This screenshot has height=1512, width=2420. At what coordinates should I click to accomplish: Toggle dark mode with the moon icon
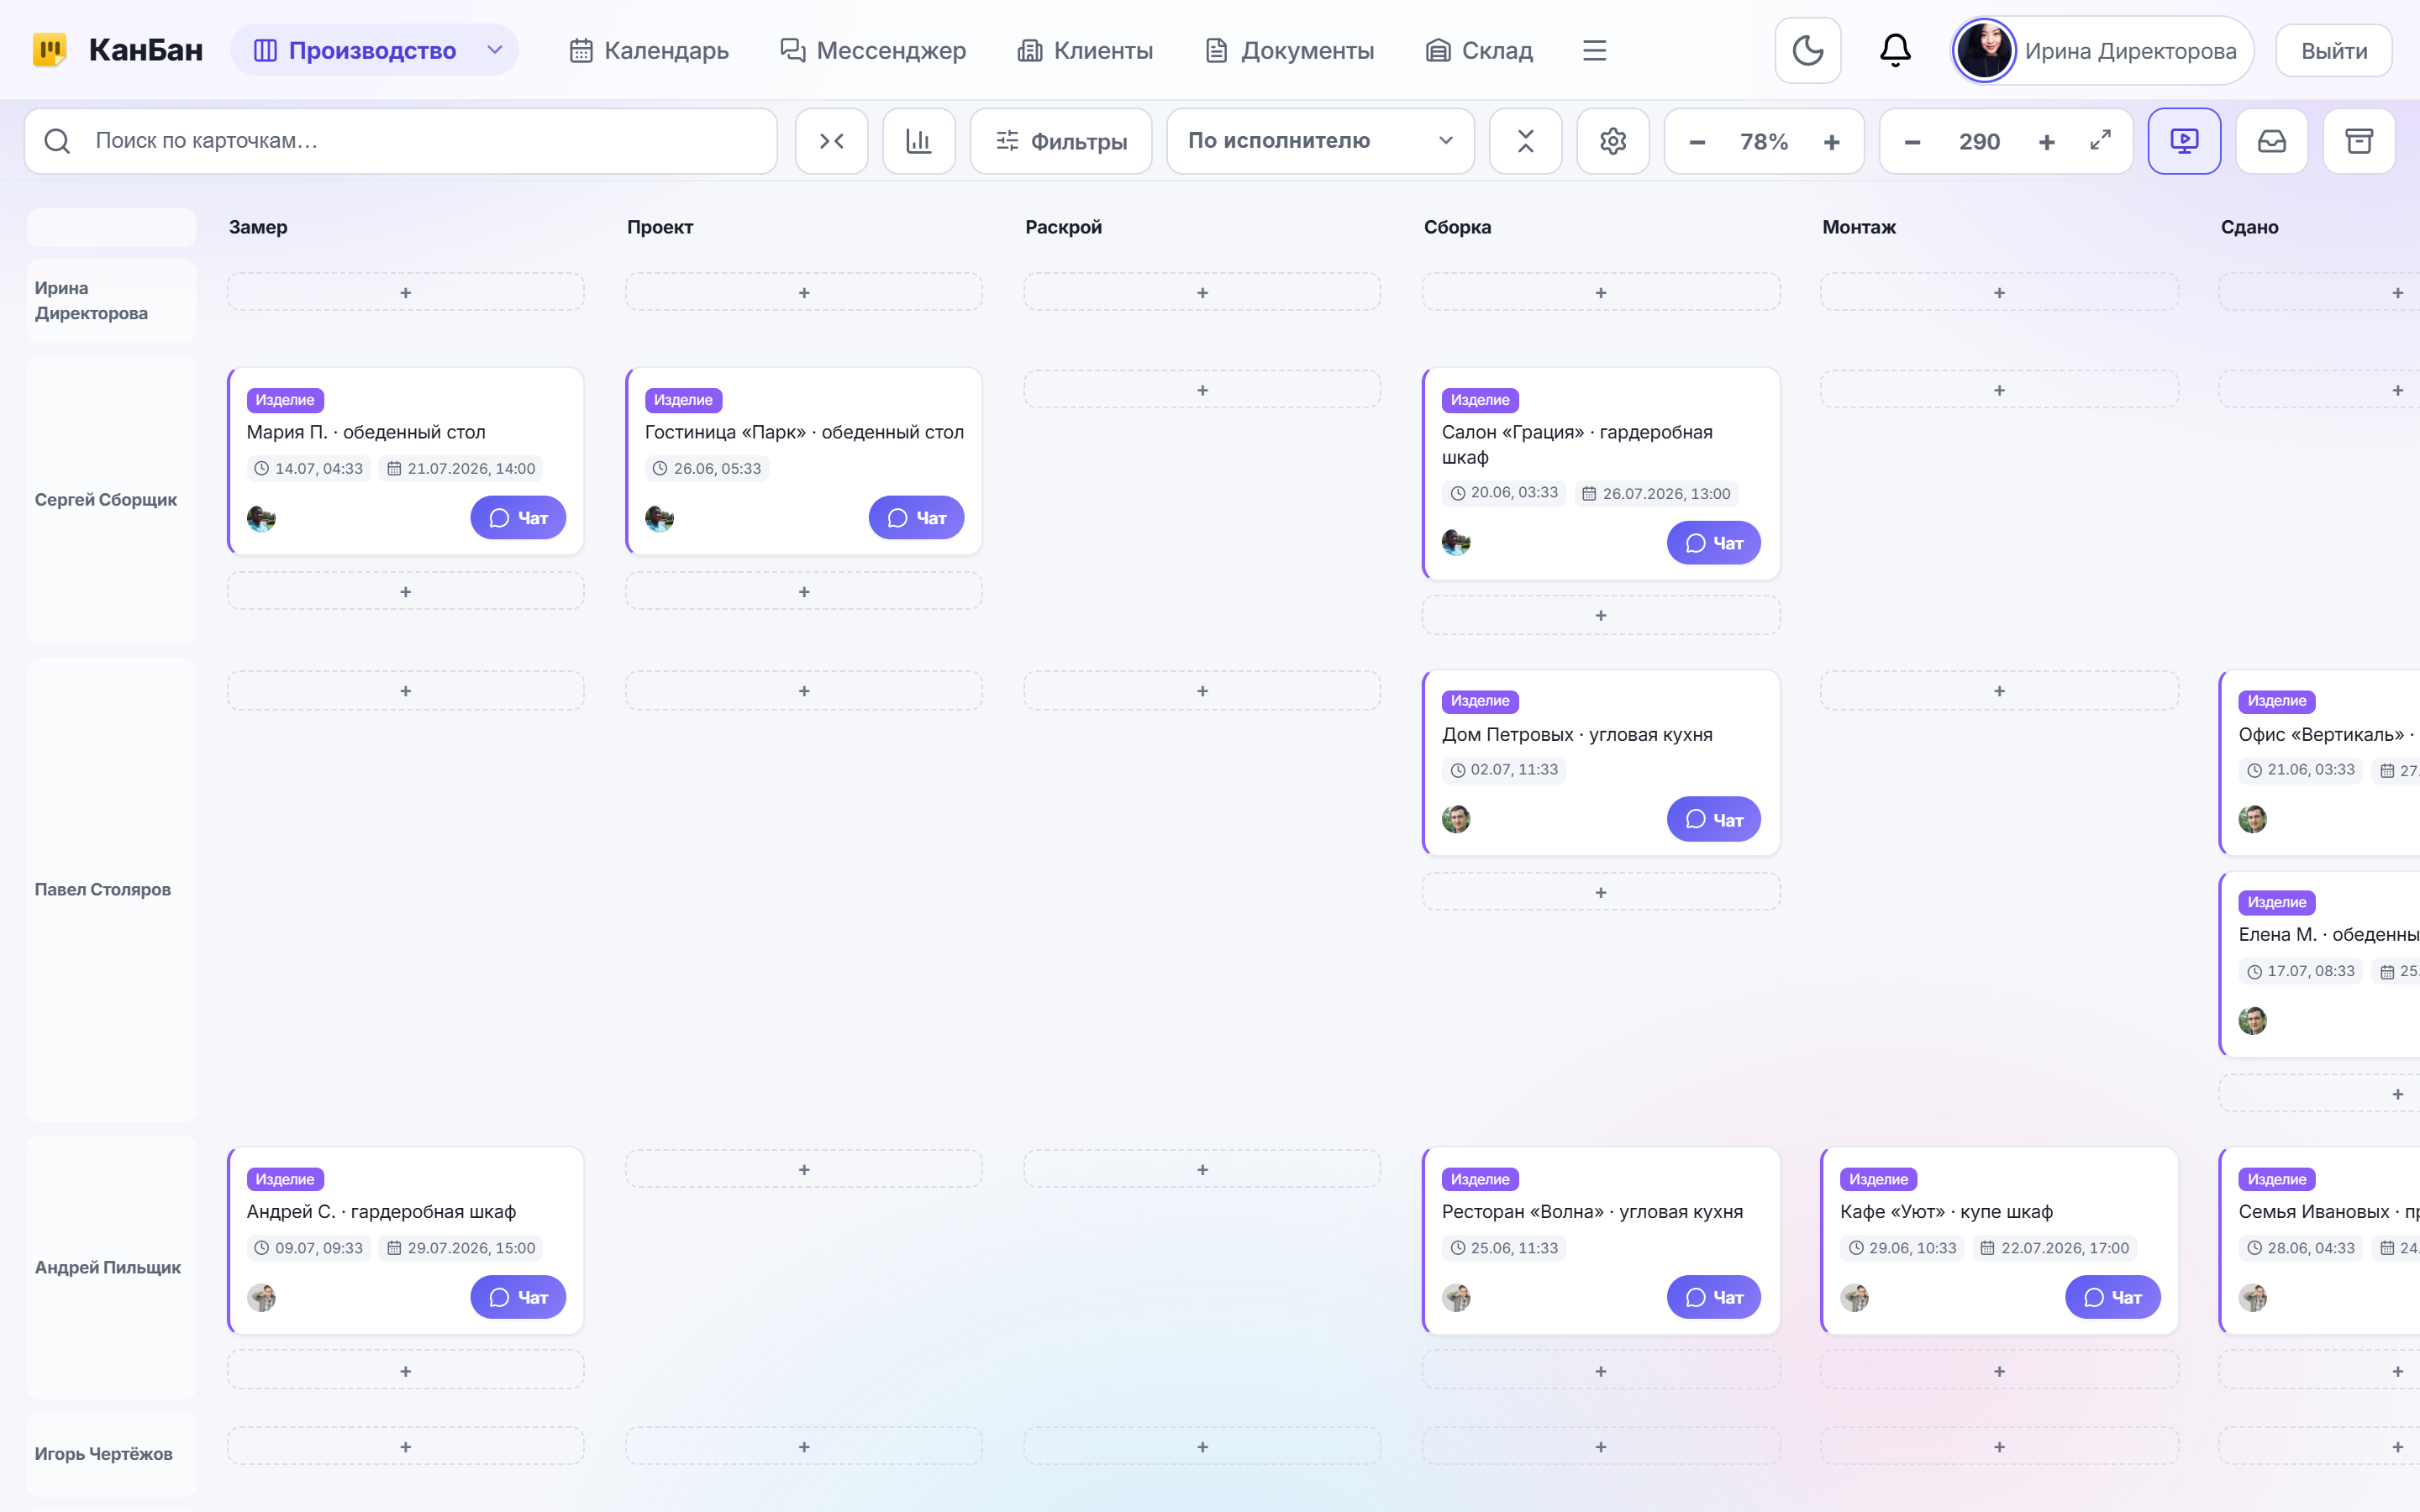(x=1807, y=50)
